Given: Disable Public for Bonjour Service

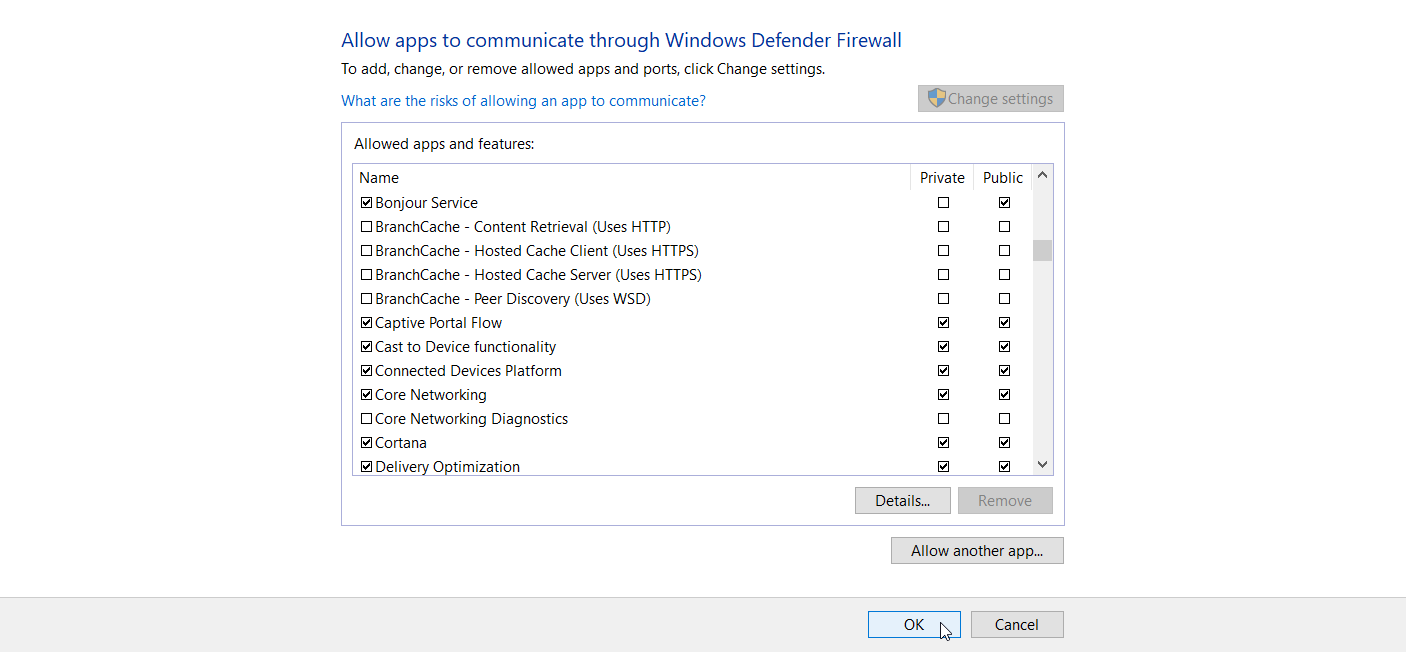Looking at the screenshot, I should pyautogui.click(x=1004, y=203).
